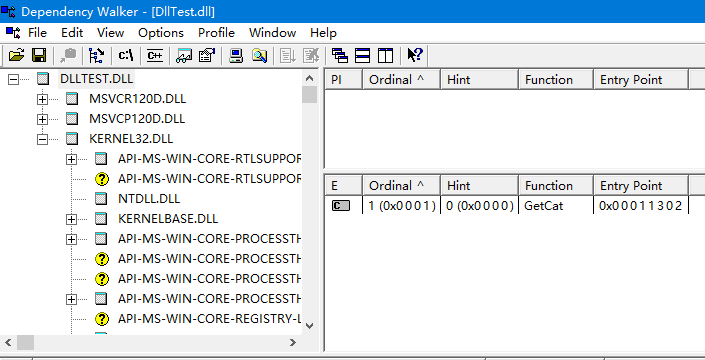This screenshot has width=705, height=360.
Task: Click tree horizontal scrollbar left arrow
Action: pos(8,342)
